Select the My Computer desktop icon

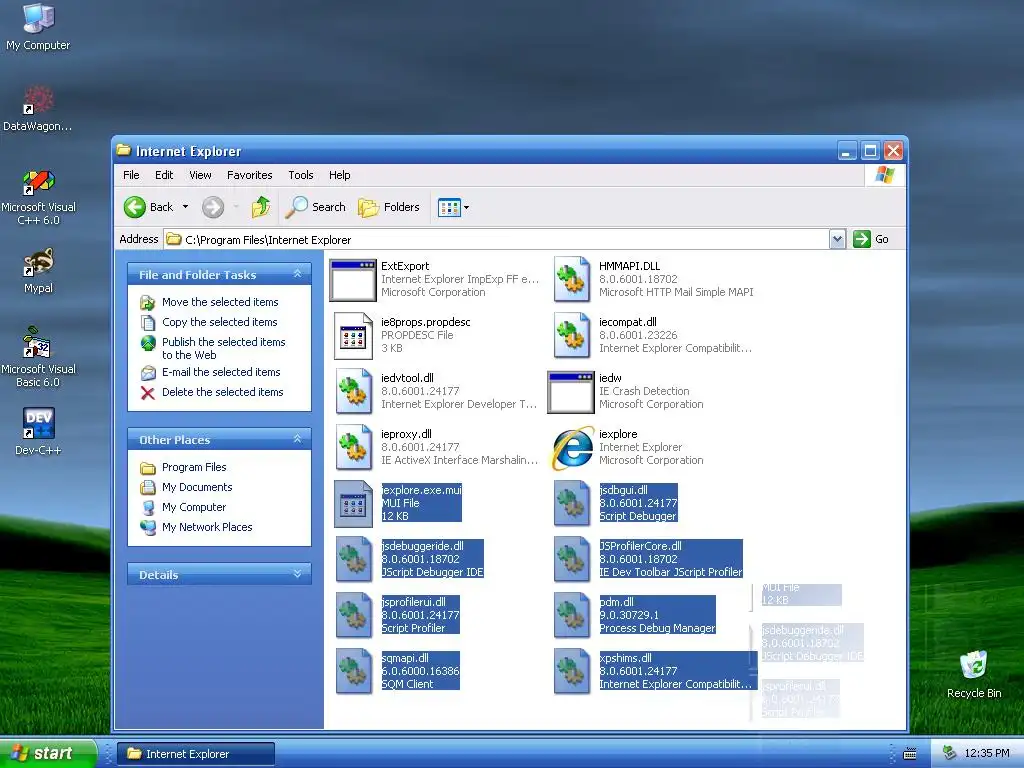[38, 27]
